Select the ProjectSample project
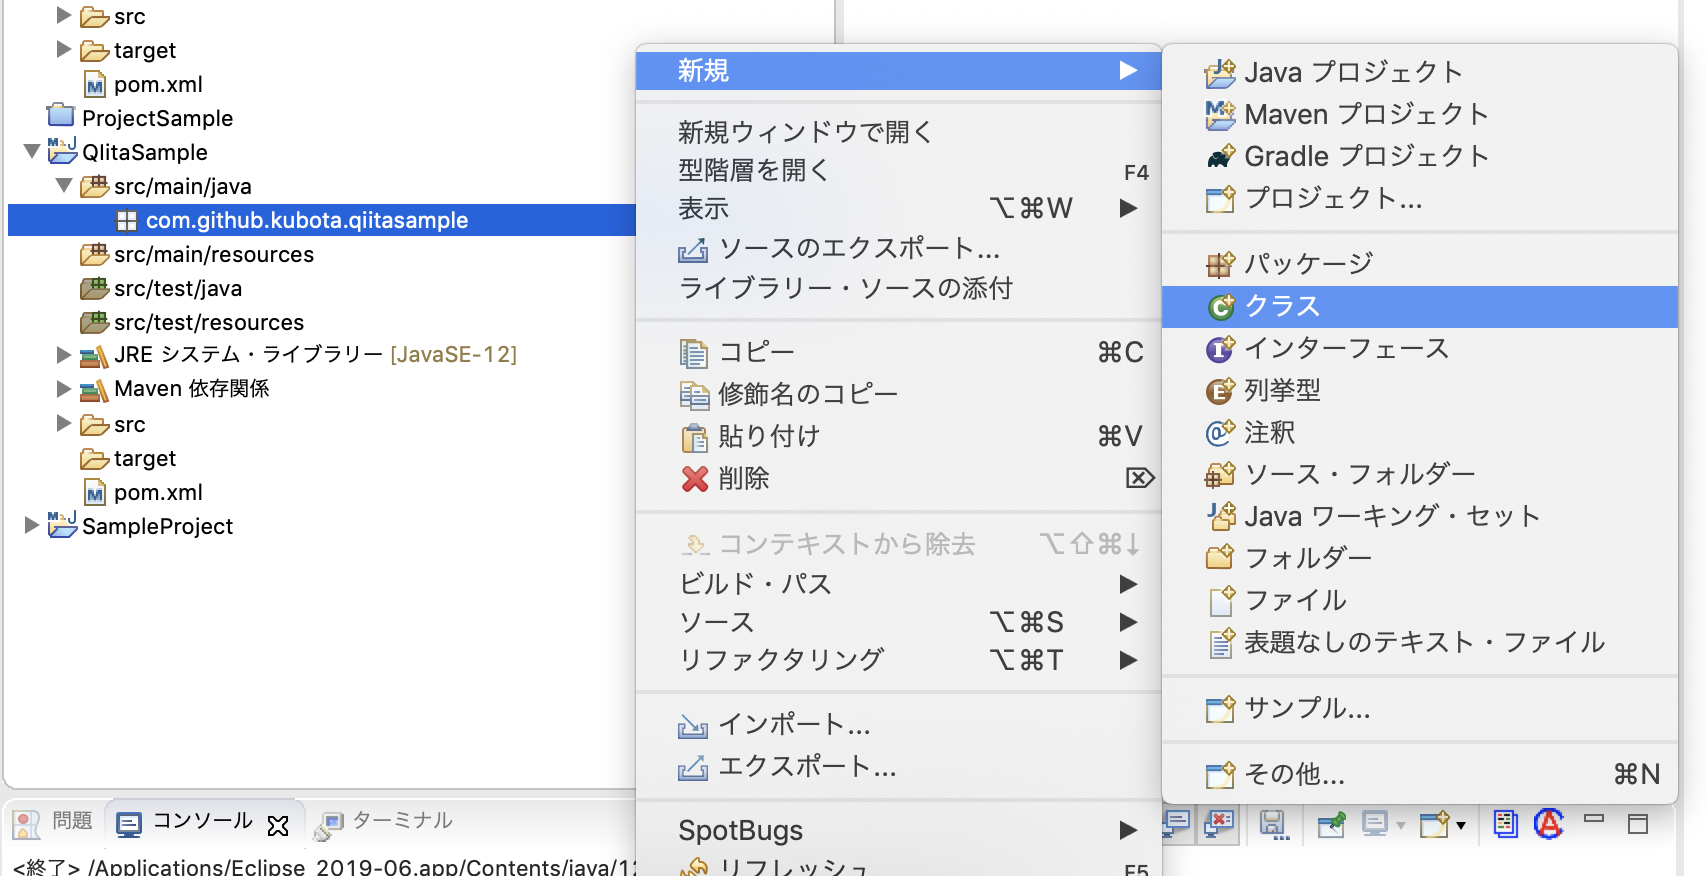This screenshot has width=1706, height=876. [x=157, y=118]
